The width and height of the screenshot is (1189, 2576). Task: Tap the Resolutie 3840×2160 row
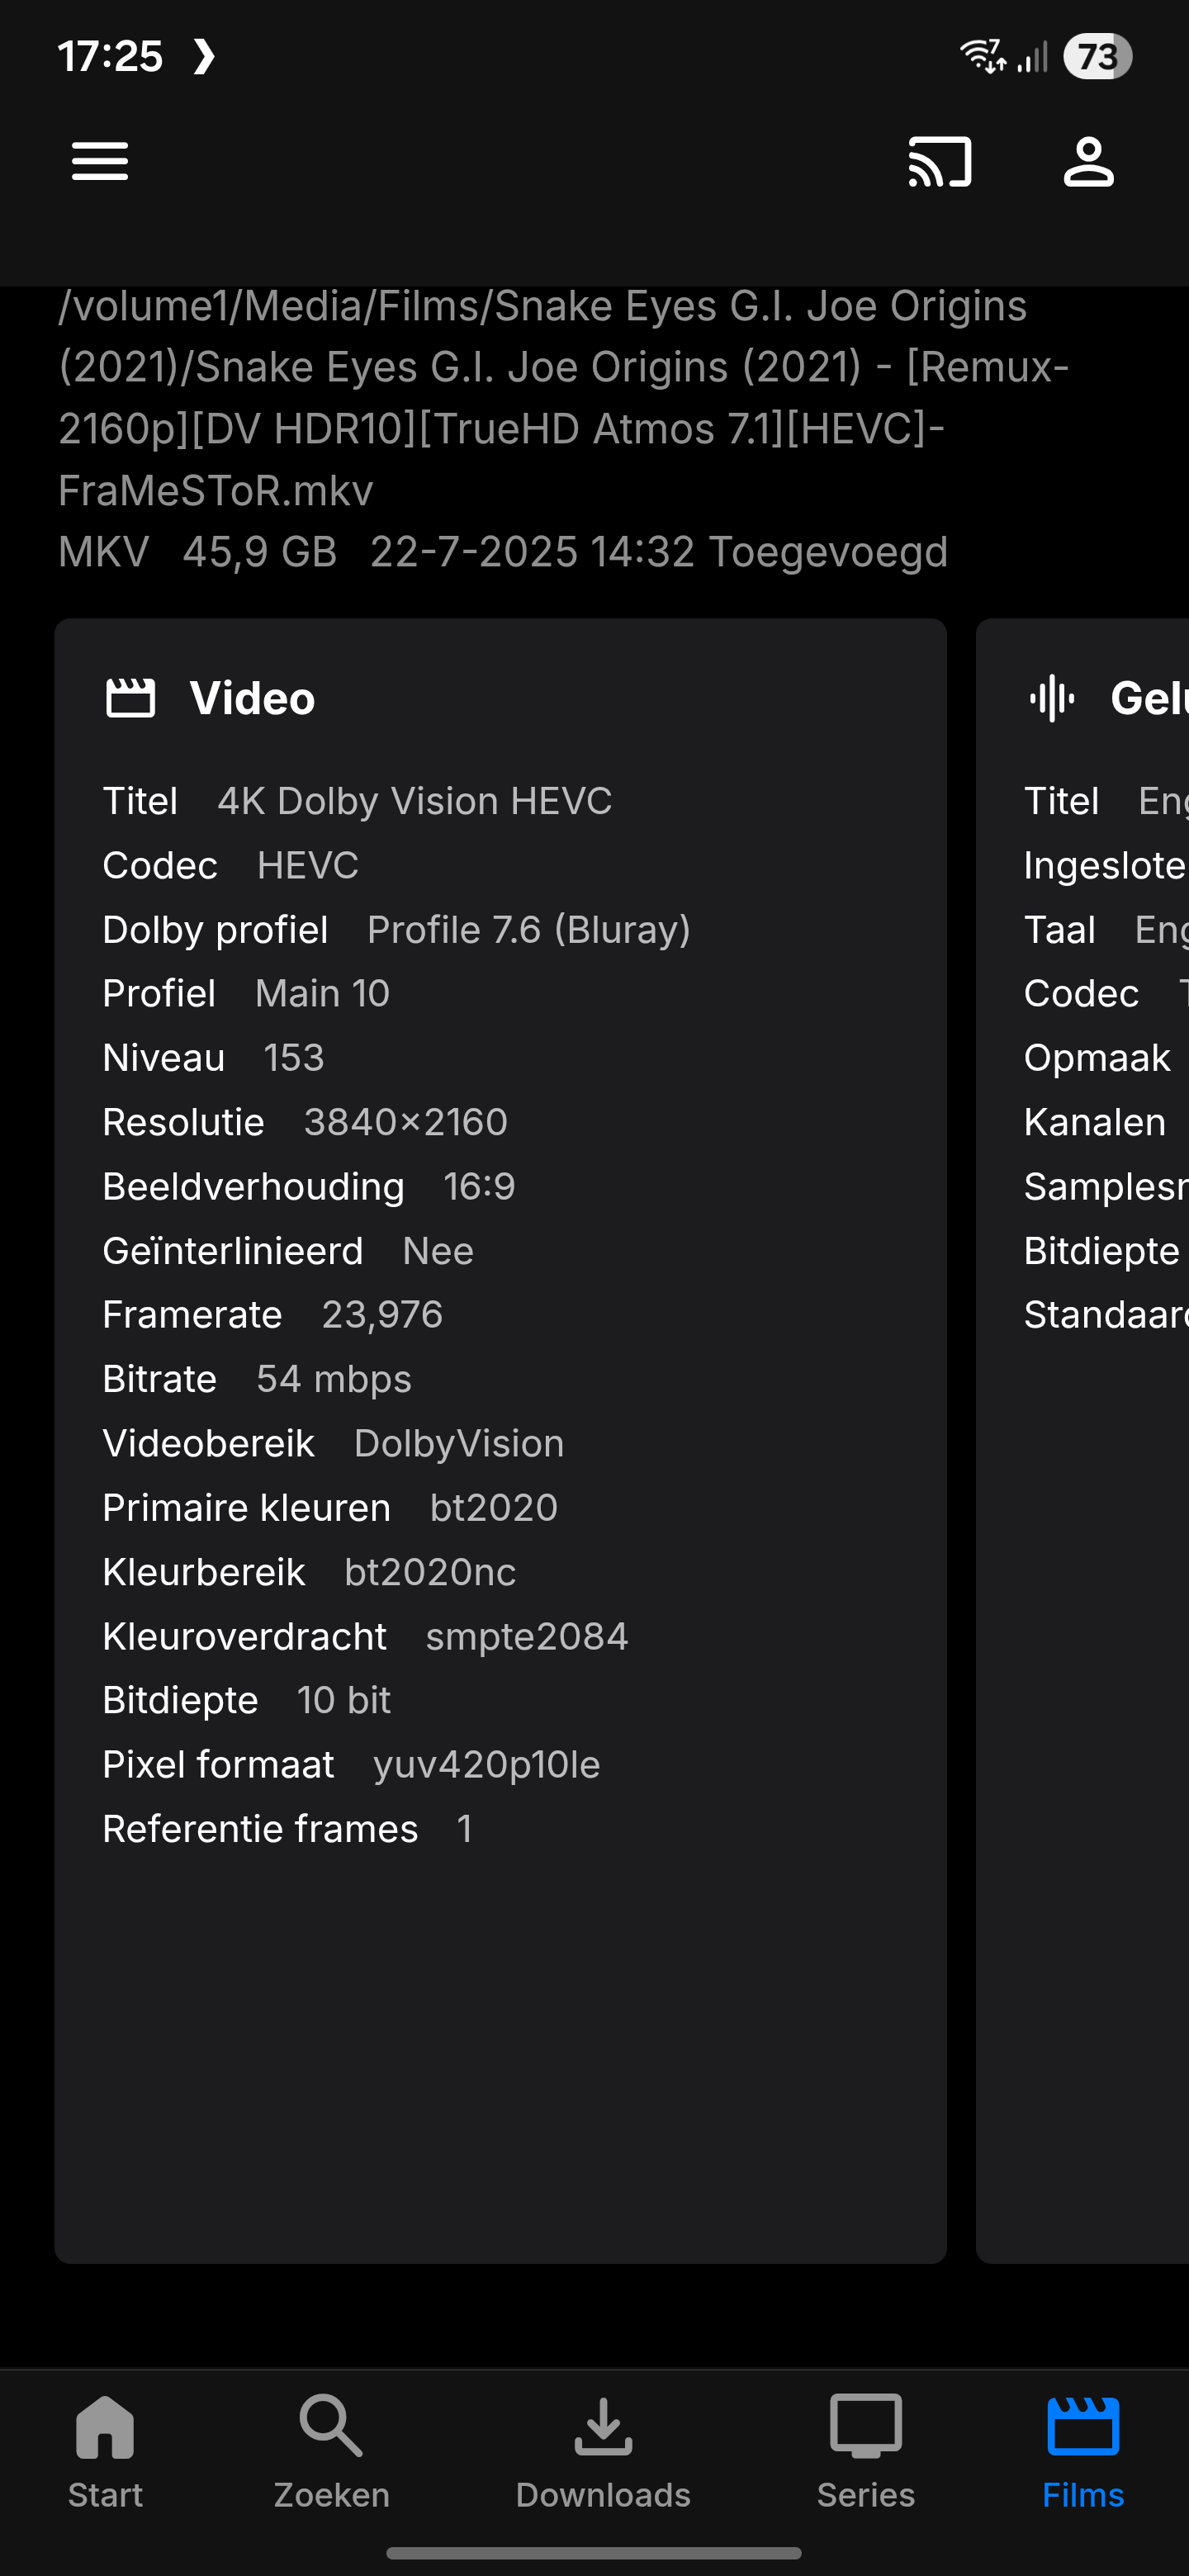point(305,1122)
